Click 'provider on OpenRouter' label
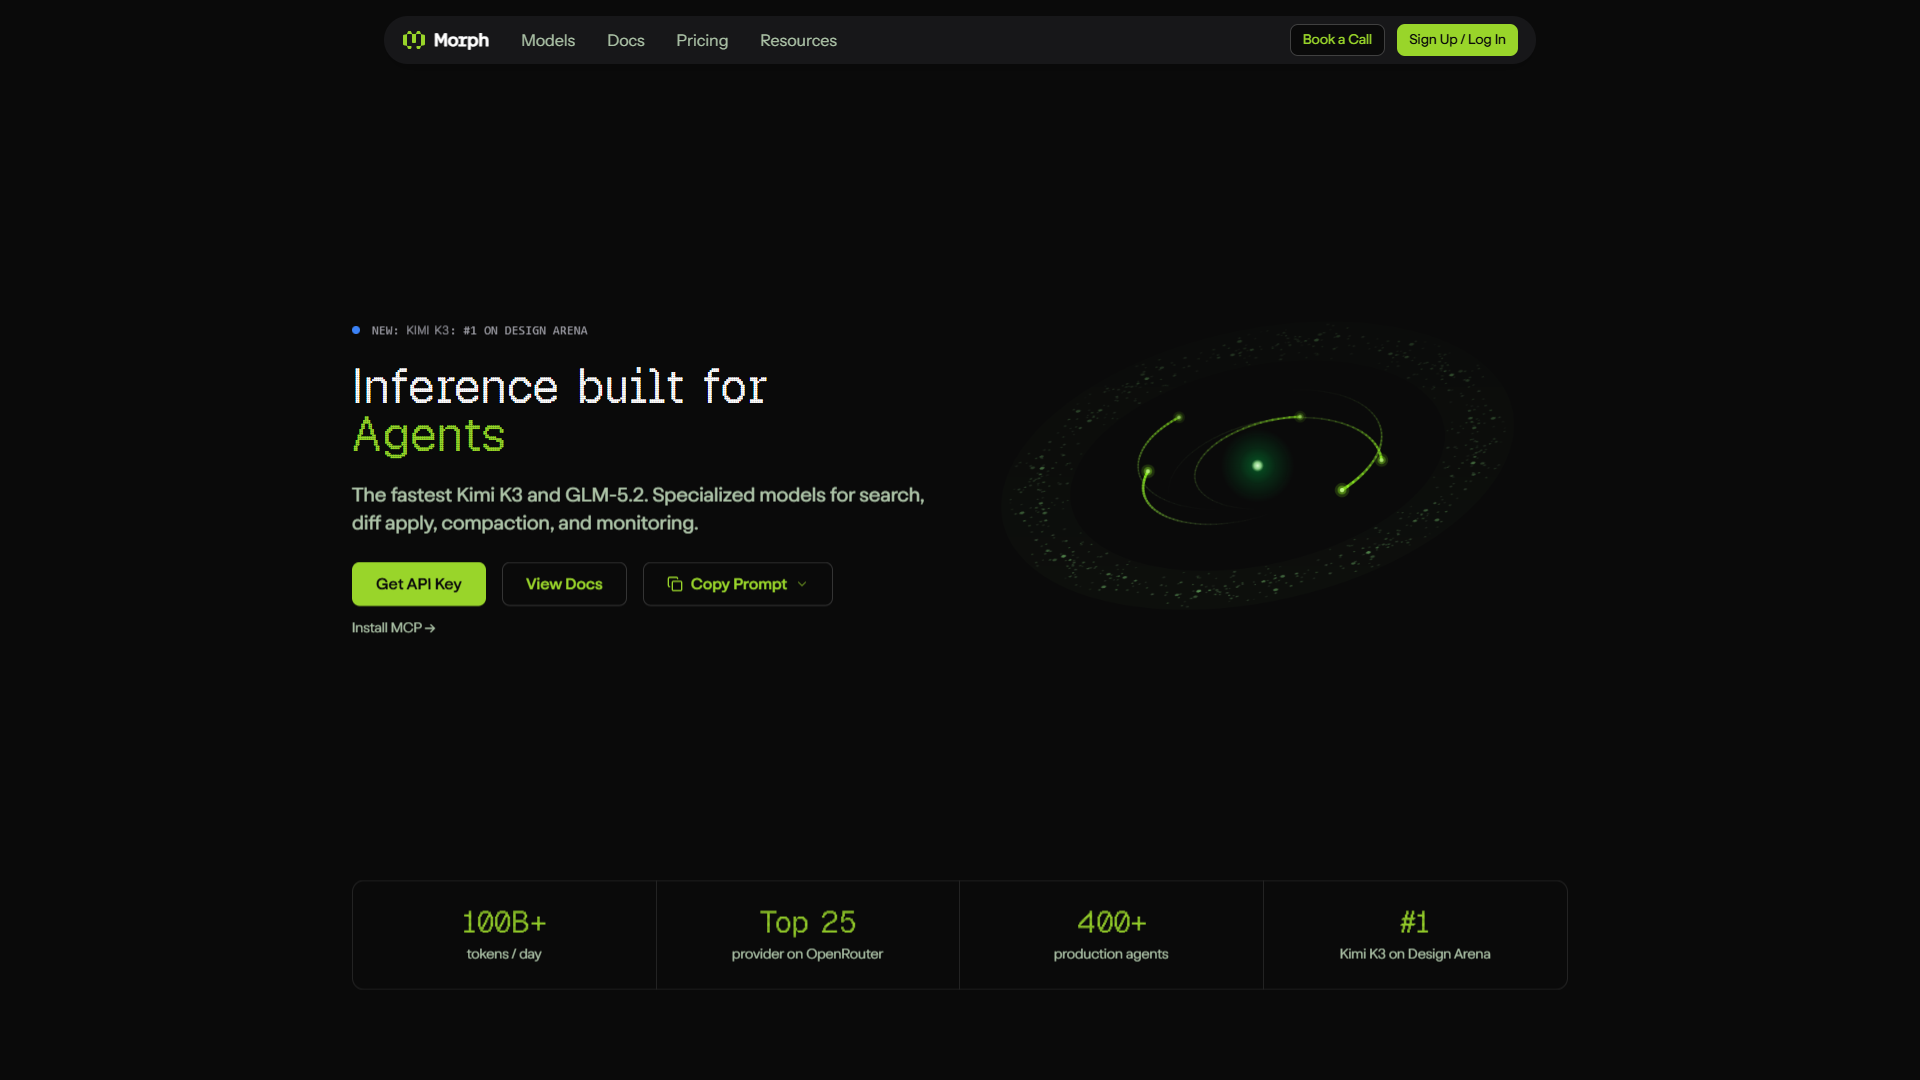The height and width of the screenshot is (1080, 1920). [x=808, y=954]
